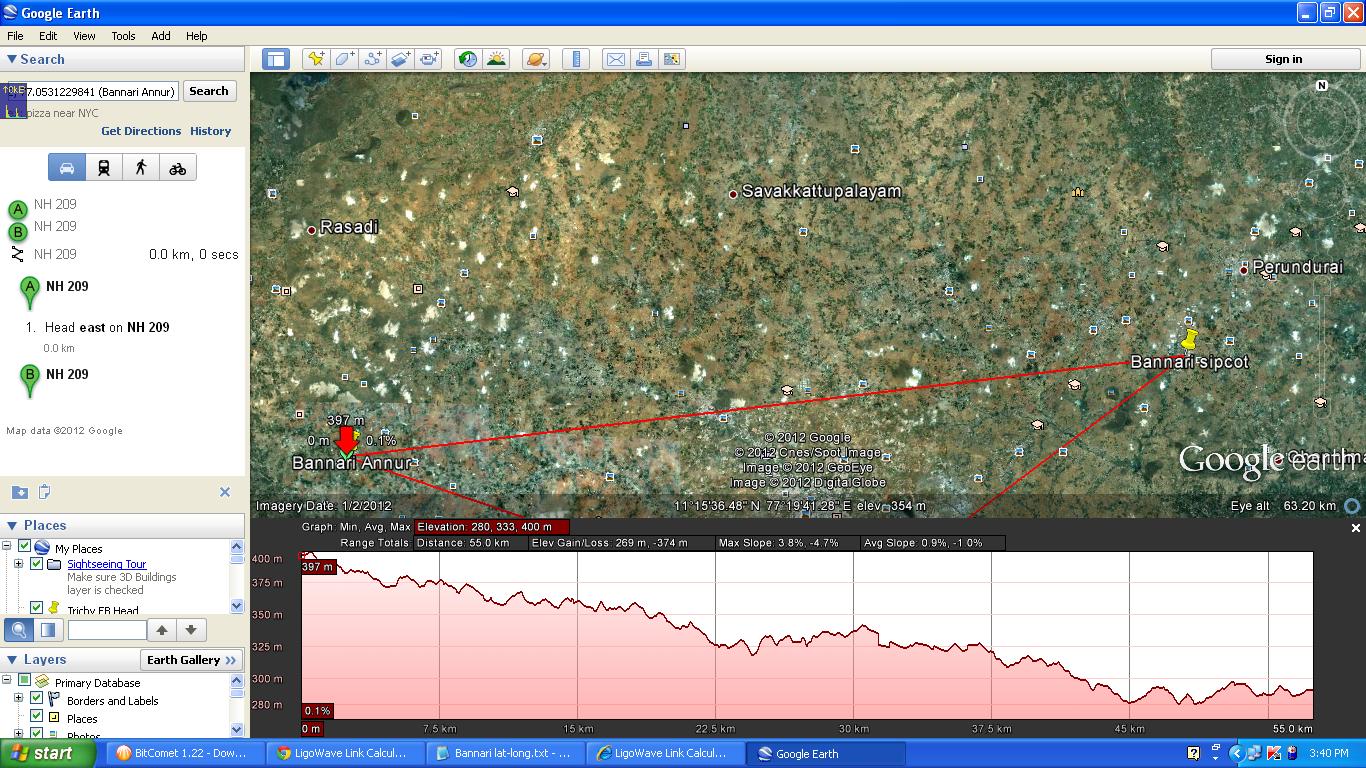Collapse the Search panel

pos(12,60)
